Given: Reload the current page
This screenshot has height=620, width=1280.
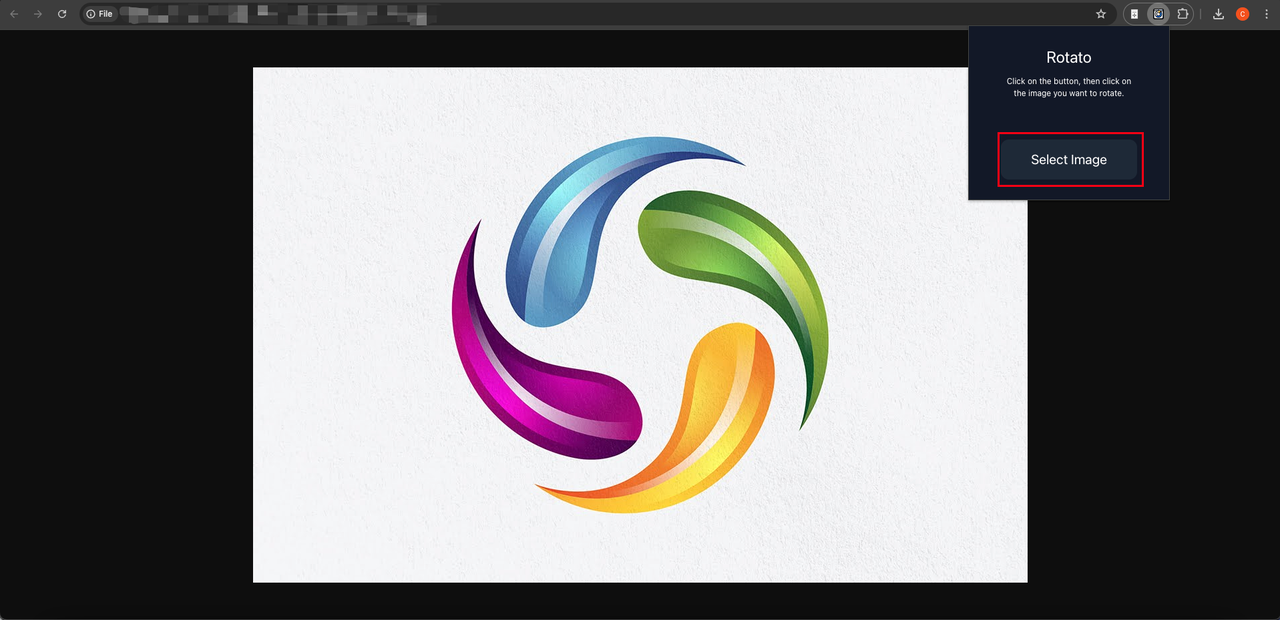Looking at the screenshot, I should (x=62, y=14).
